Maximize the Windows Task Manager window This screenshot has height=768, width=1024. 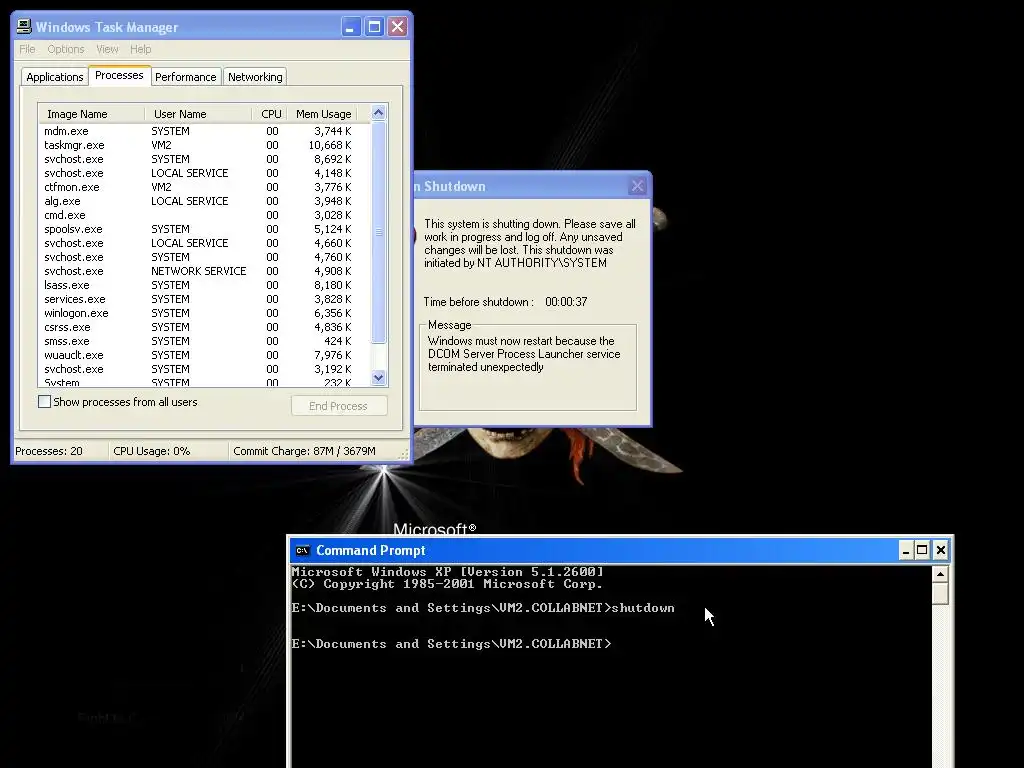(x=374, y=27)
